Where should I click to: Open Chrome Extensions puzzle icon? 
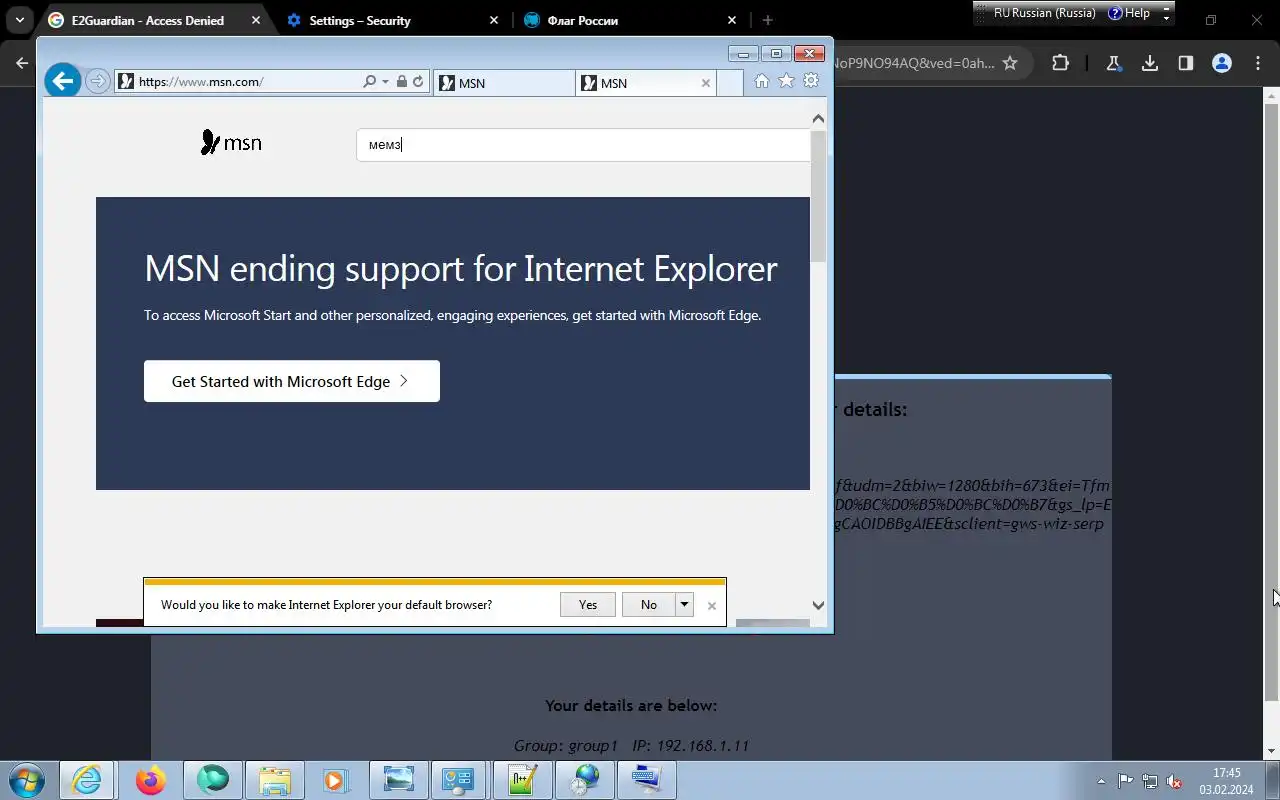[x=1060, y=63]
